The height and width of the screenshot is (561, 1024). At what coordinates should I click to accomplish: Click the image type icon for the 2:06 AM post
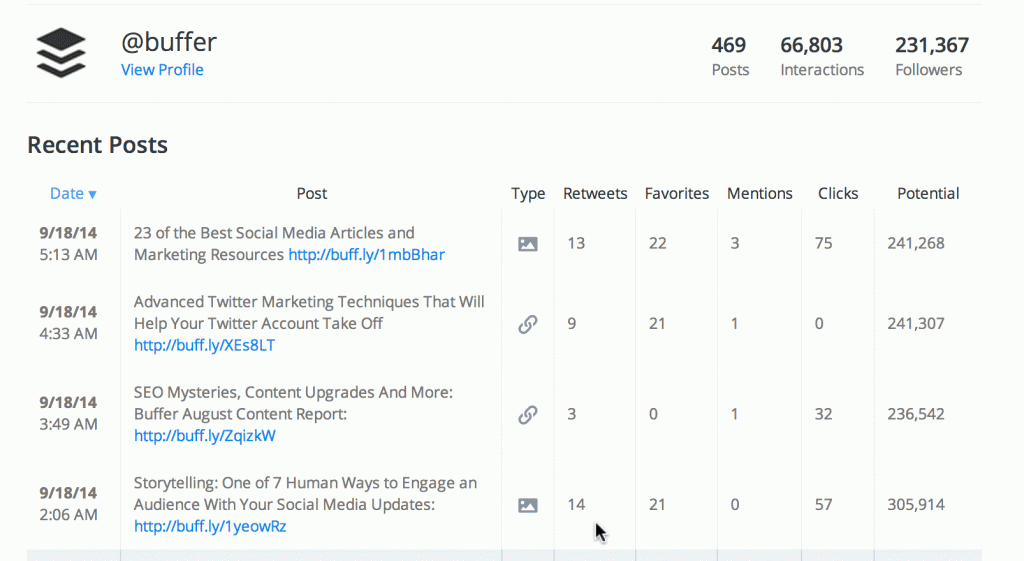pyautogui.click(x=528, y=505)
